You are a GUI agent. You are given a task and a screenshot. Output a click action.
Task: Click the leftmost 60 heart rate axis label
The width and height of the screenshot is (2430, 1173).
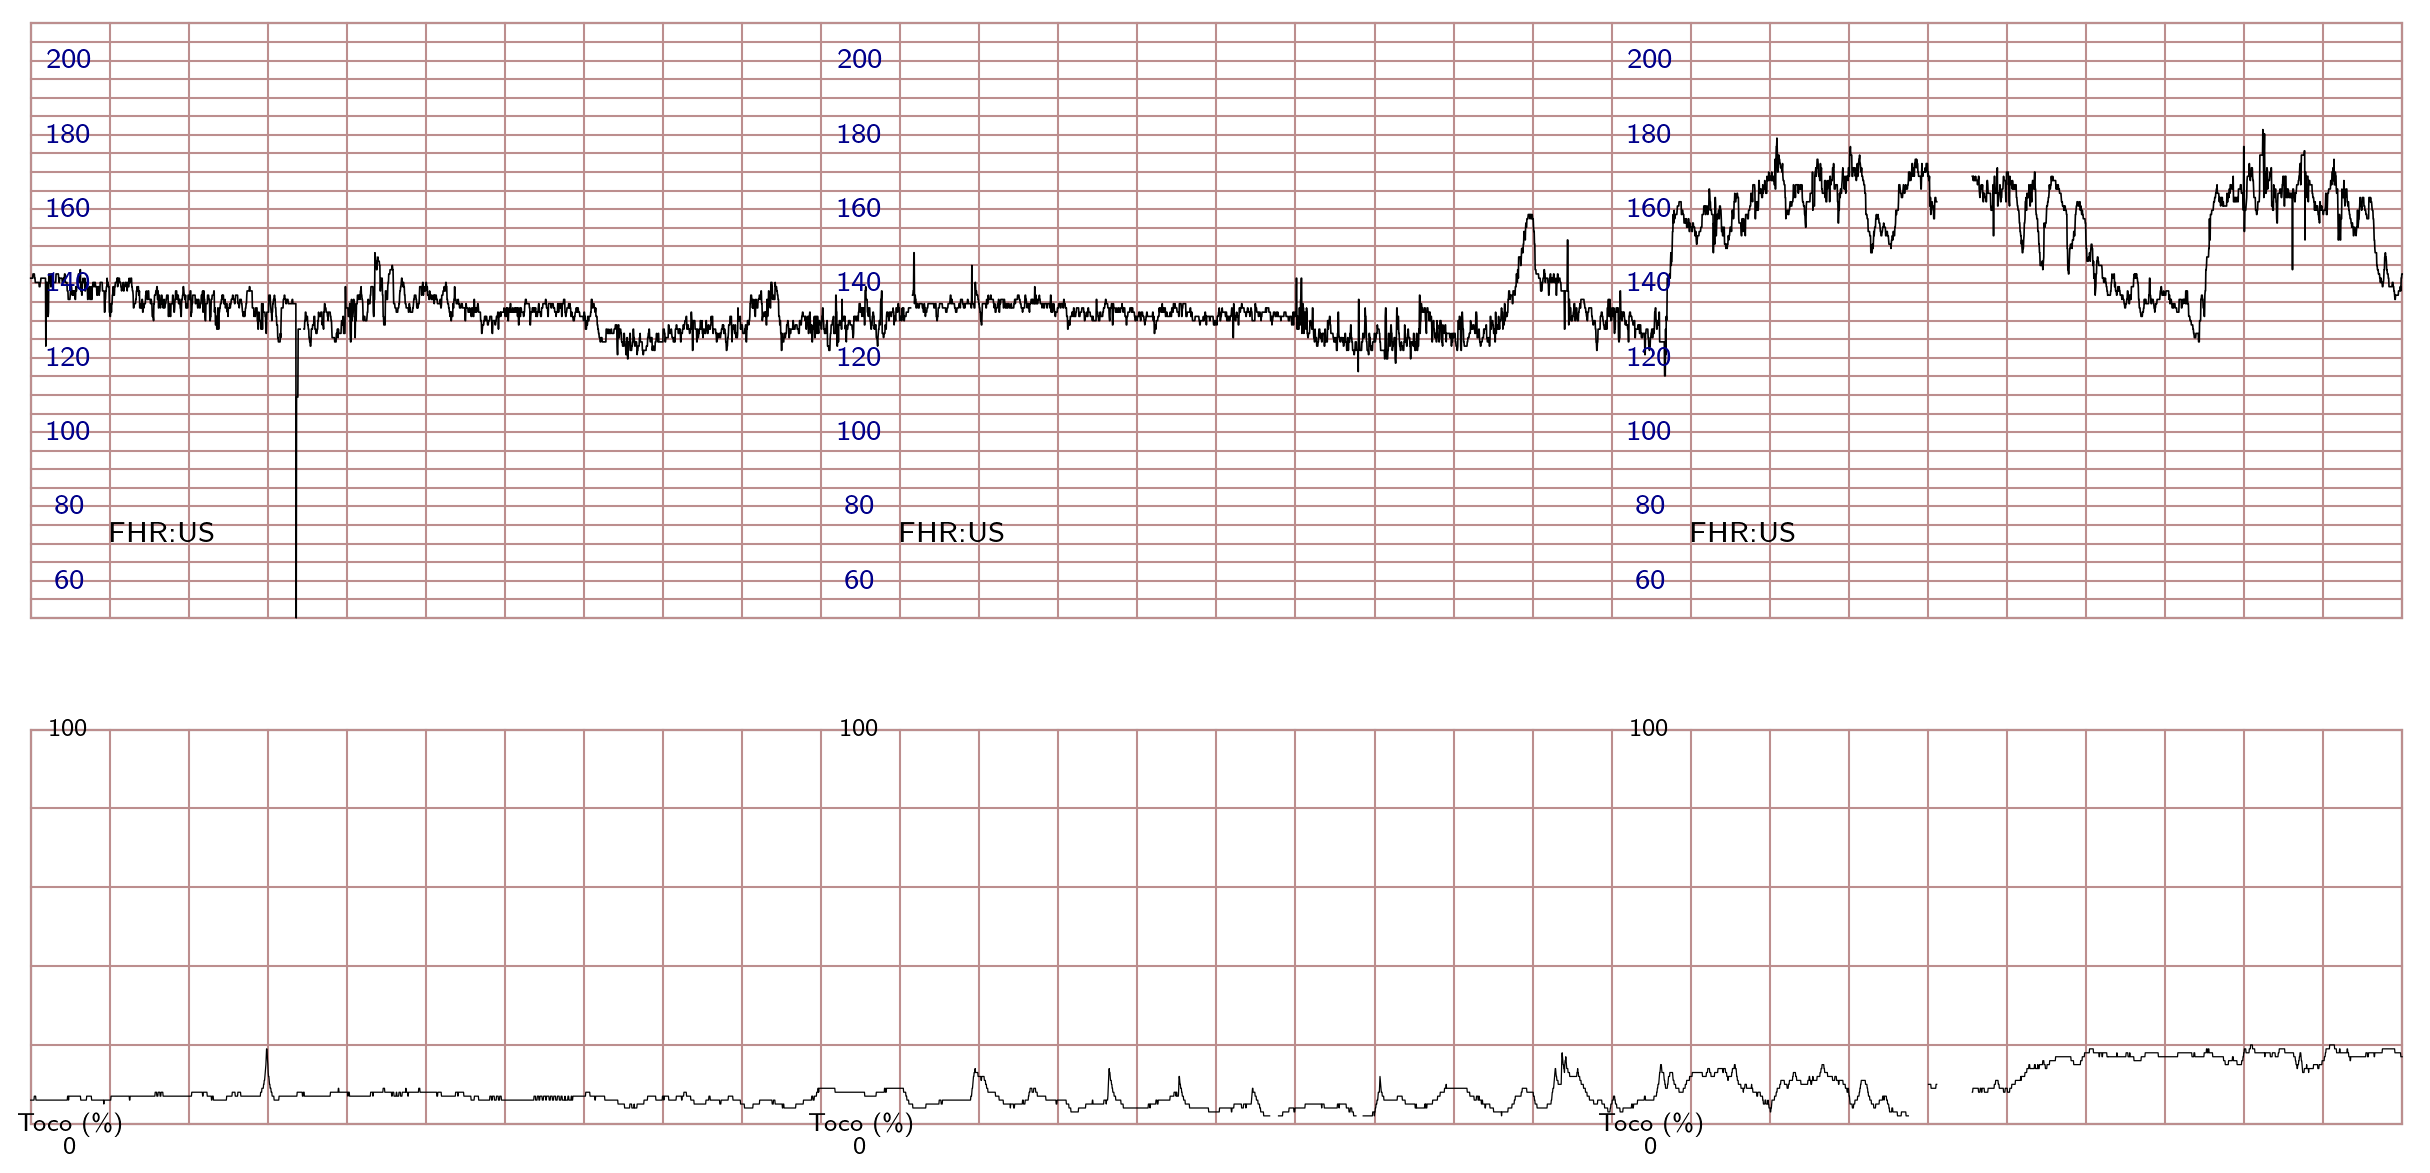[69, 580]
